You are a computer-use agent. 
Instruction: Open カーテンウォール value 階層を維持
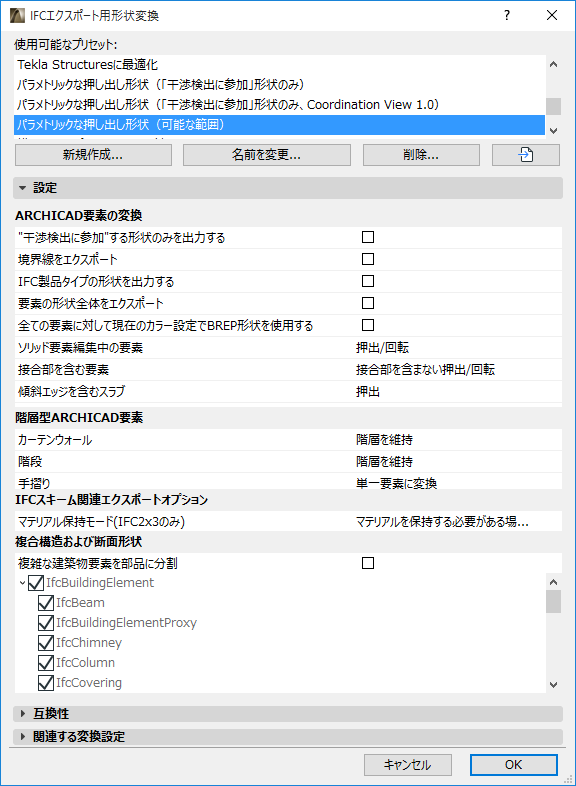[x=385, y=440]
